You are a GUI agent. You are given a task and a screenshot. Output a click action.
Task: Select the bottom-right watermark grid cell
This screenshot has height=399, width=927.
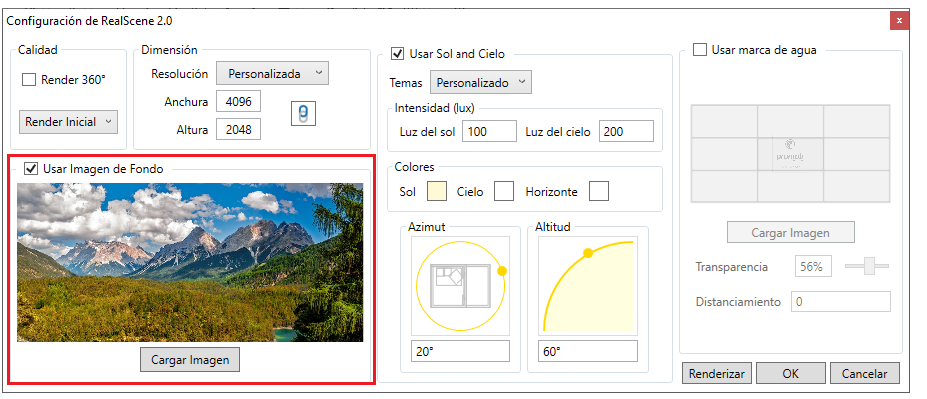coord(857,186)
